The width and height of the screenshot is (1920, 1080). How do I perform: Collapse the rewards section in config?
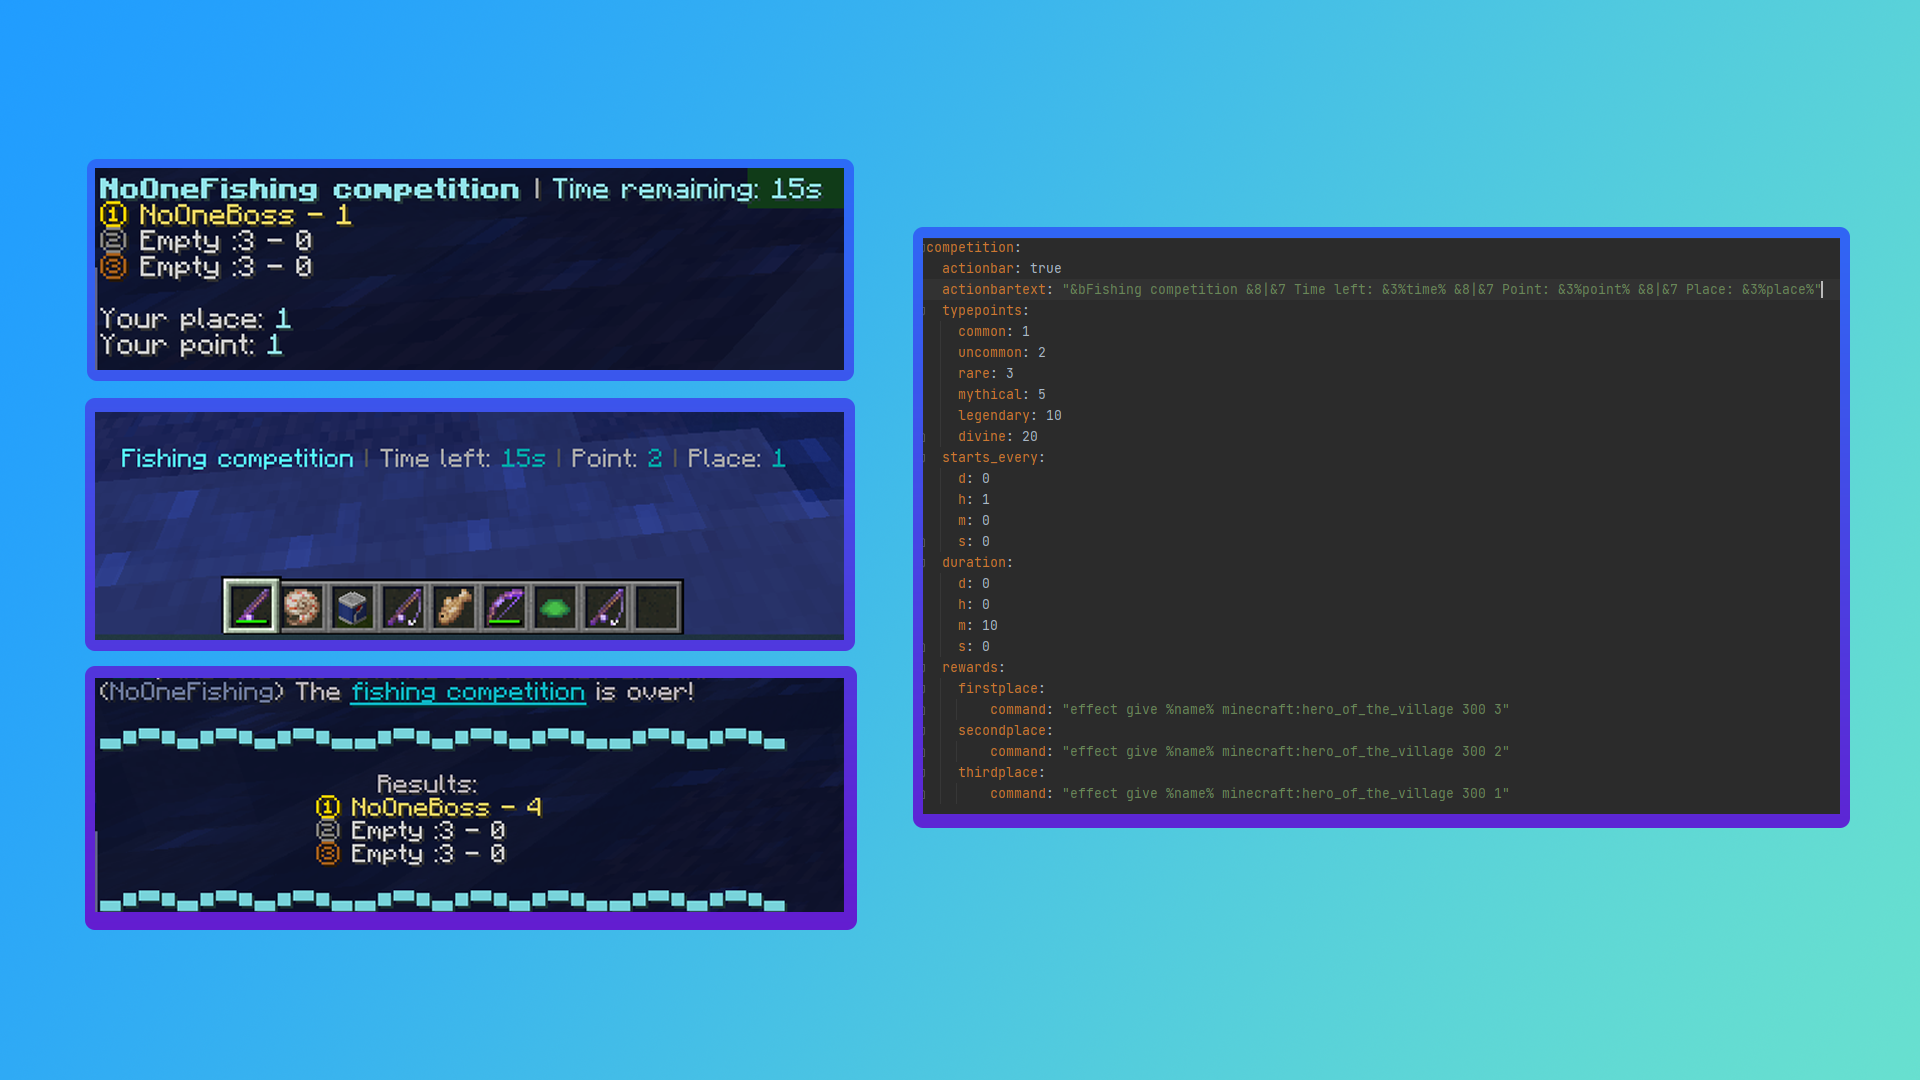(x=924, y=668)
